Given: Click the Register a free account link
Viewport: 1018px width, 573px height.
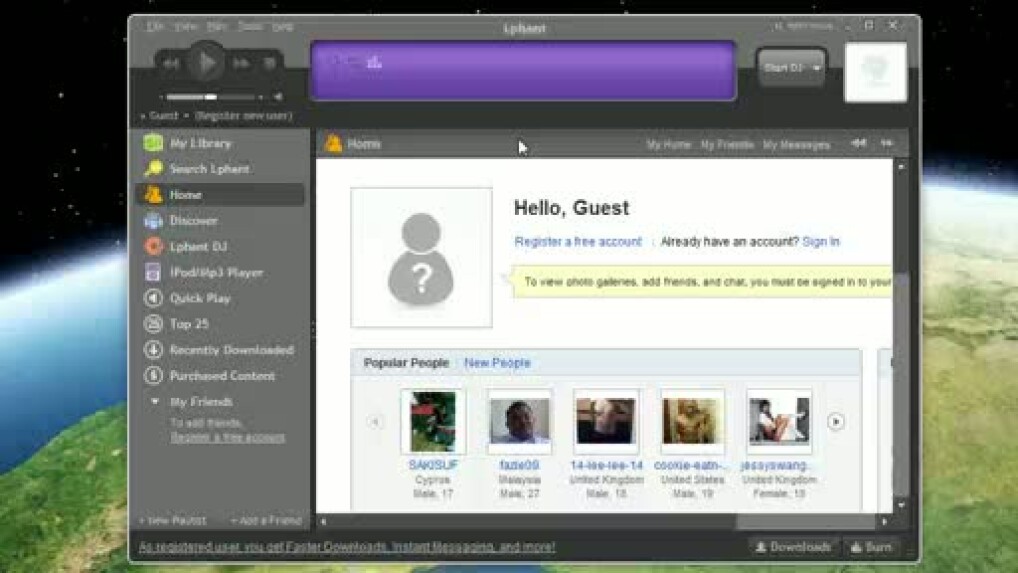Looking at the screenshot, I should click(578, 242).
